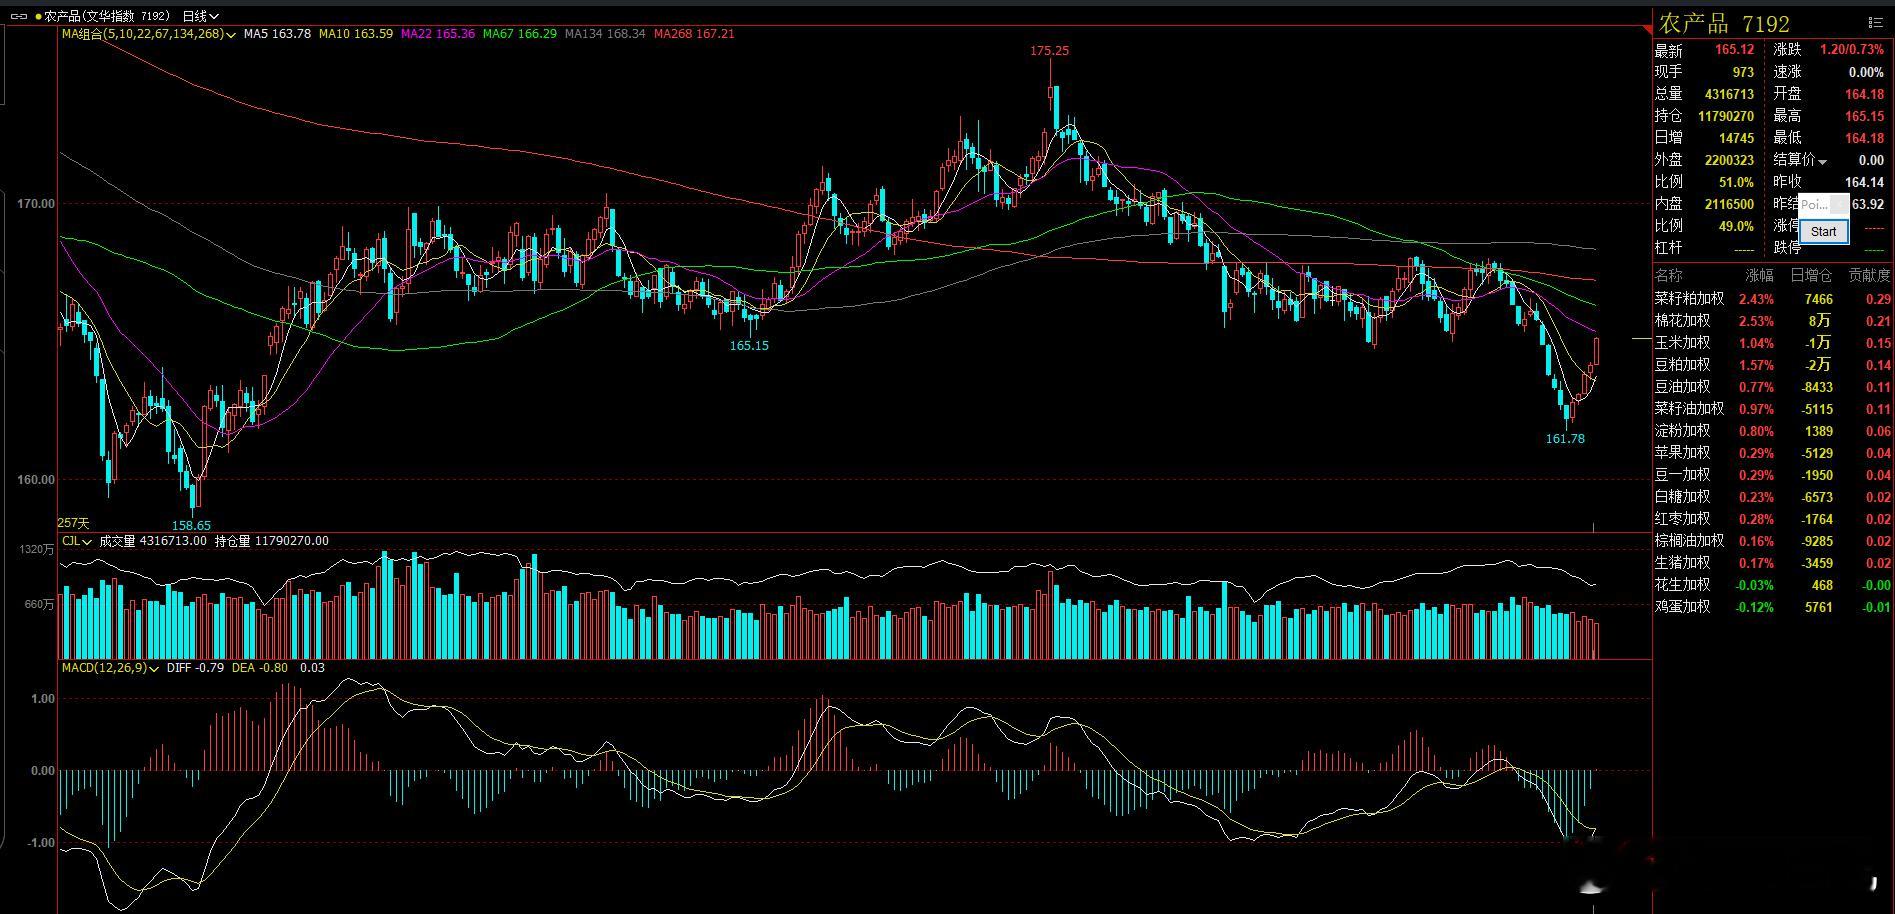Select the 豆一加权 row
1895x914 pixels.
tap(1773, 475)
